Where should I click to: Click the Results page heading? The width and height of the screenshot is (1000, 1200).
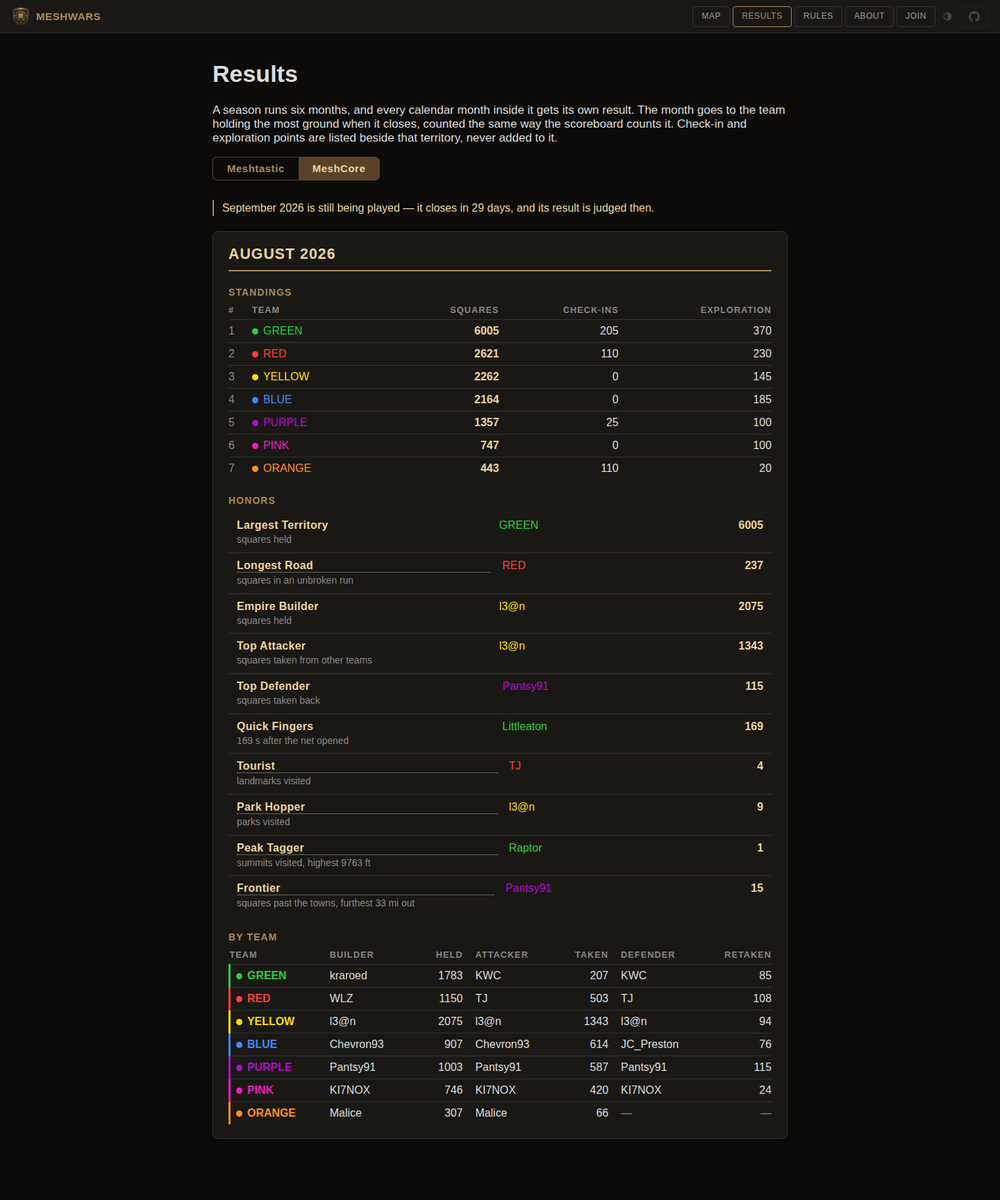(255, 74)
